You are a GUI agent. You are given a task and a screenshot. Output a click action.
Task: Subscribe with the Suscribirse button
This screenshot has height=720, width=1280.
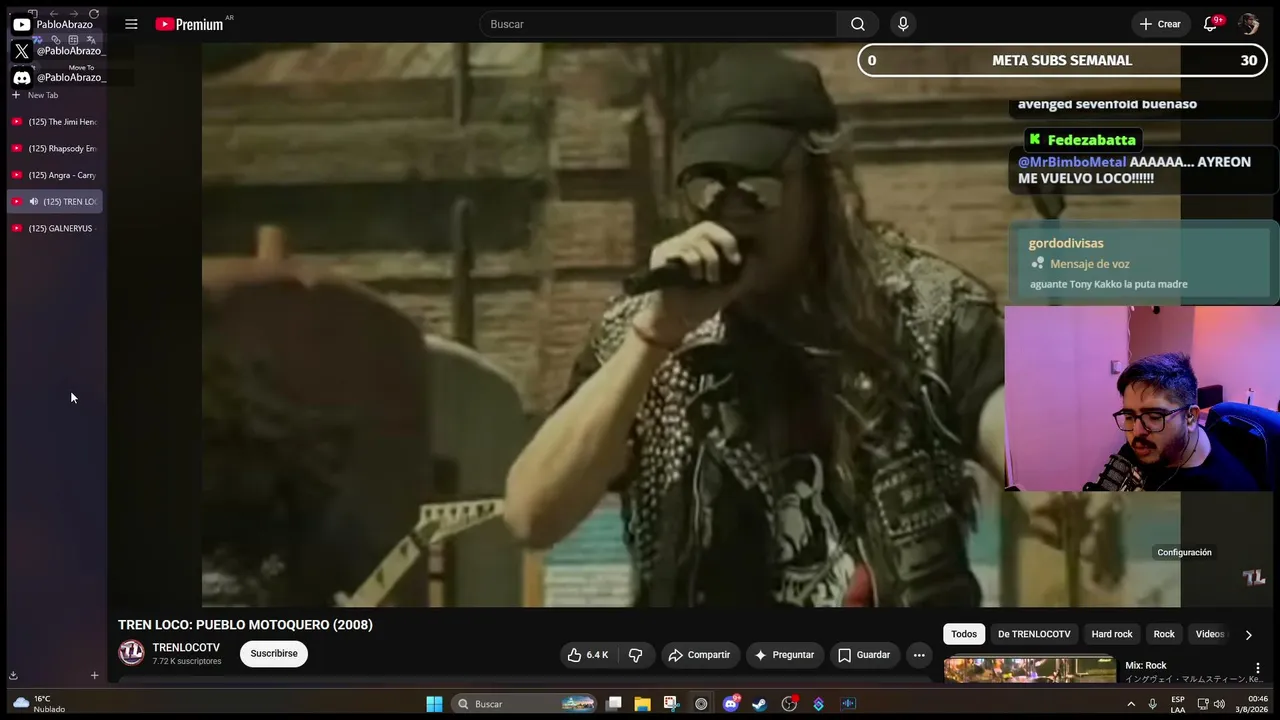click(x=274, y=654)
